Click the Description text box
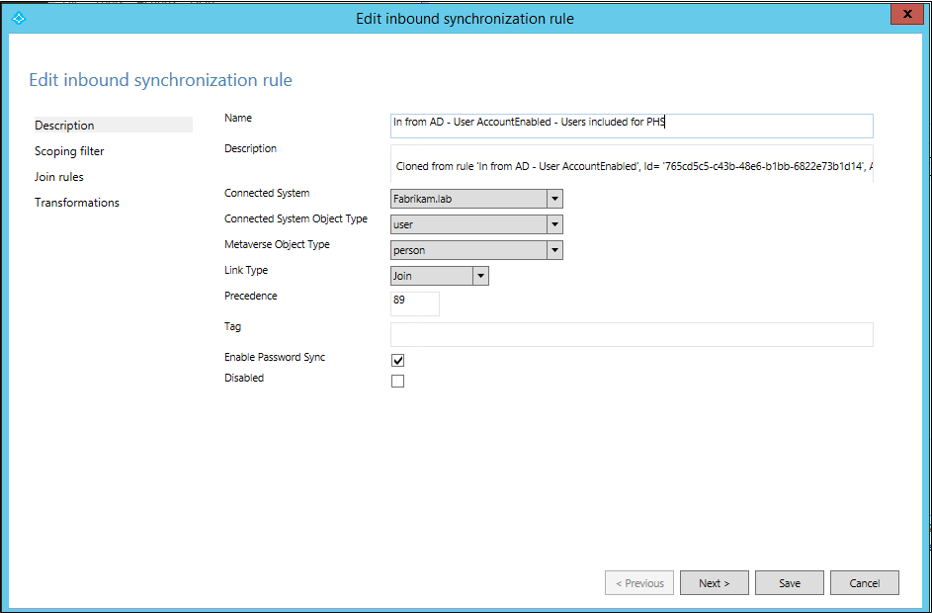932x613 pixels. tap(631, 165)
